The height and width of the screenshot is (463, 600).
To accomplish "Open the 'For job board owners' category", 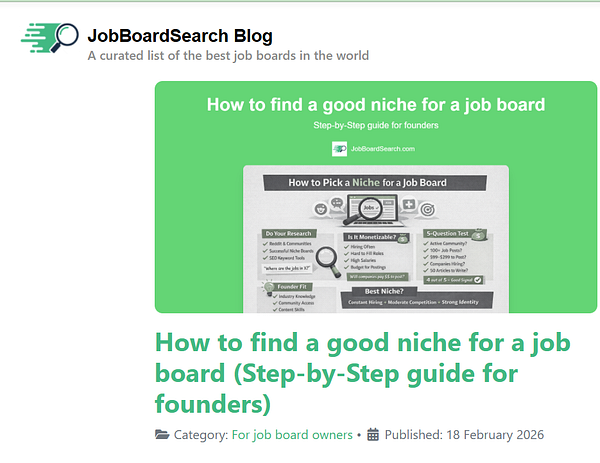I will click(292, 435).
